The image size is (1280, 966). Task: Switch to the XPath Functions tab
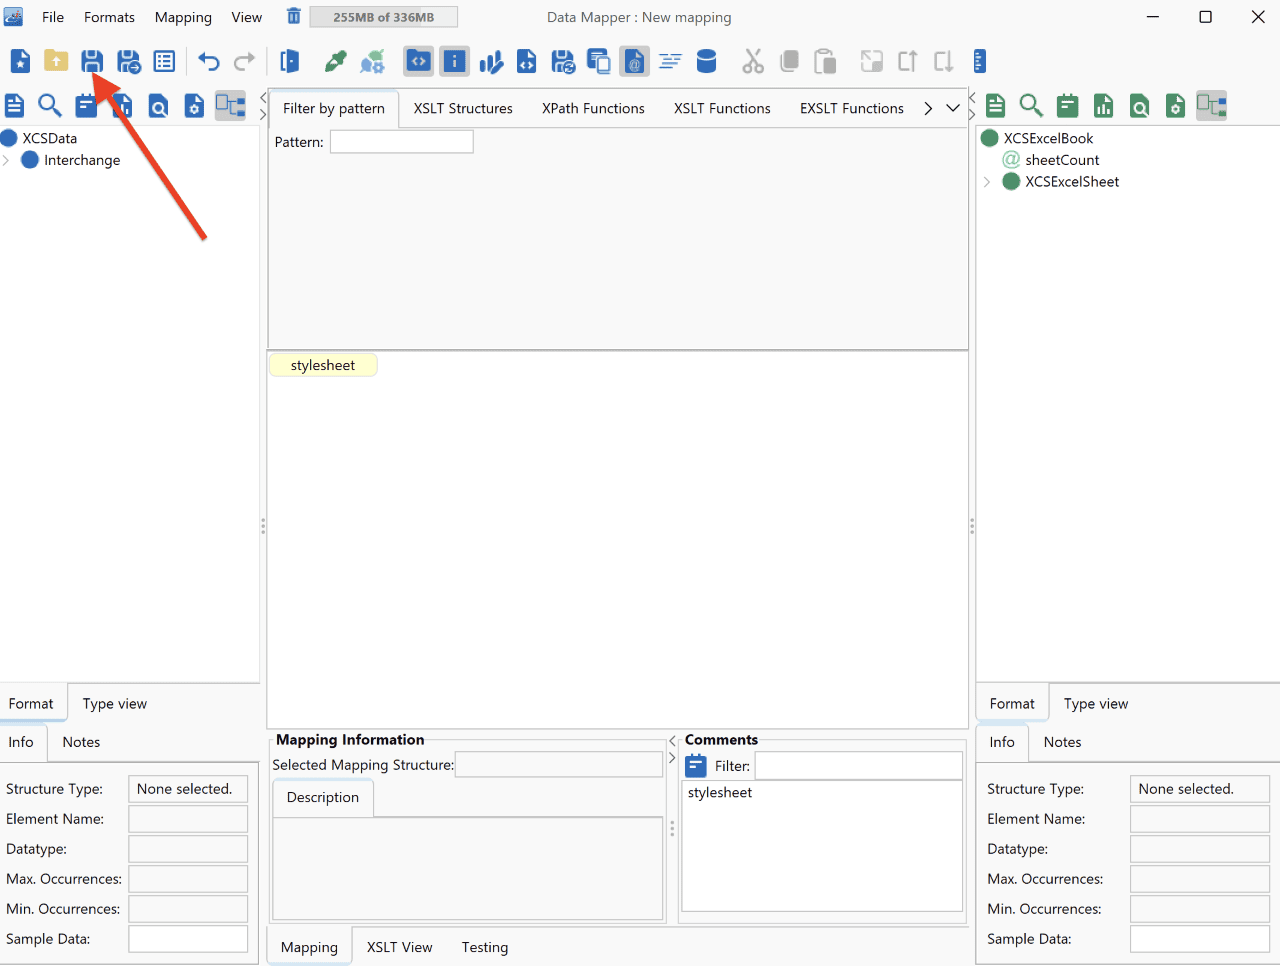593,108
